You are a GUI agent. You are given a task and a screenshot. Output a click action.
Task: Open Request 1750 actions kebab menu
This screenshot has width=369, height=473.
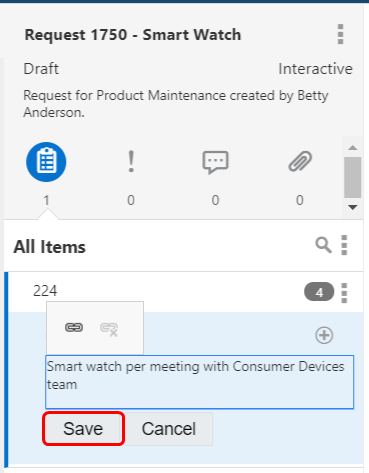pos(340,34)
